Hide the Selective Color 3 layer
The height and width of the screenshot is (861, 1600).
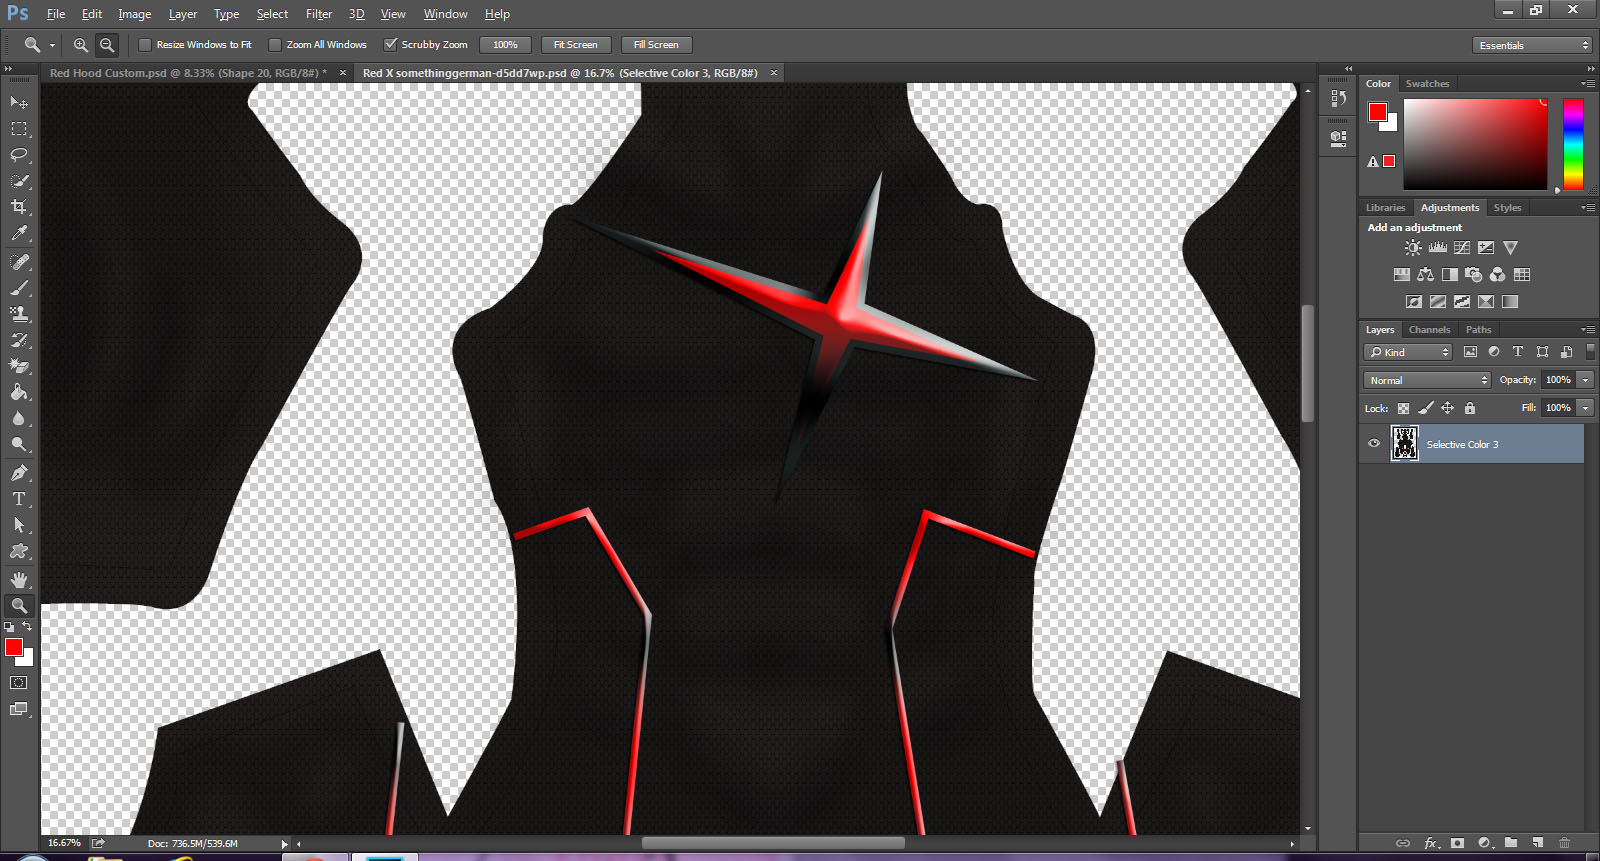(1374, 444)
